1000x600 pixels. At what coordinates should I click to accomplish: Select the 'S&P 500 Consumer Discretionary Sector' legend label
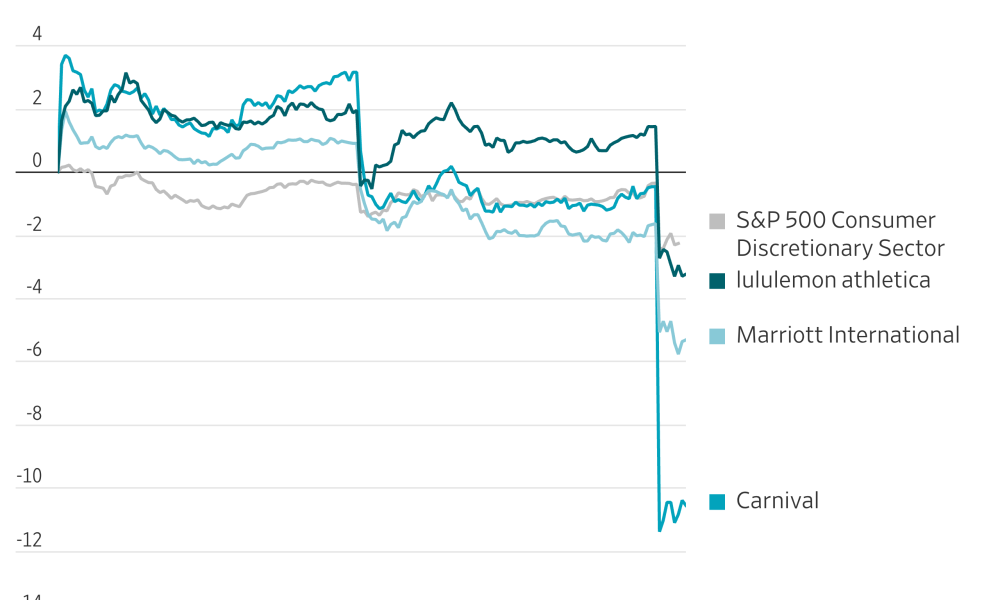(x=840, y=234)
